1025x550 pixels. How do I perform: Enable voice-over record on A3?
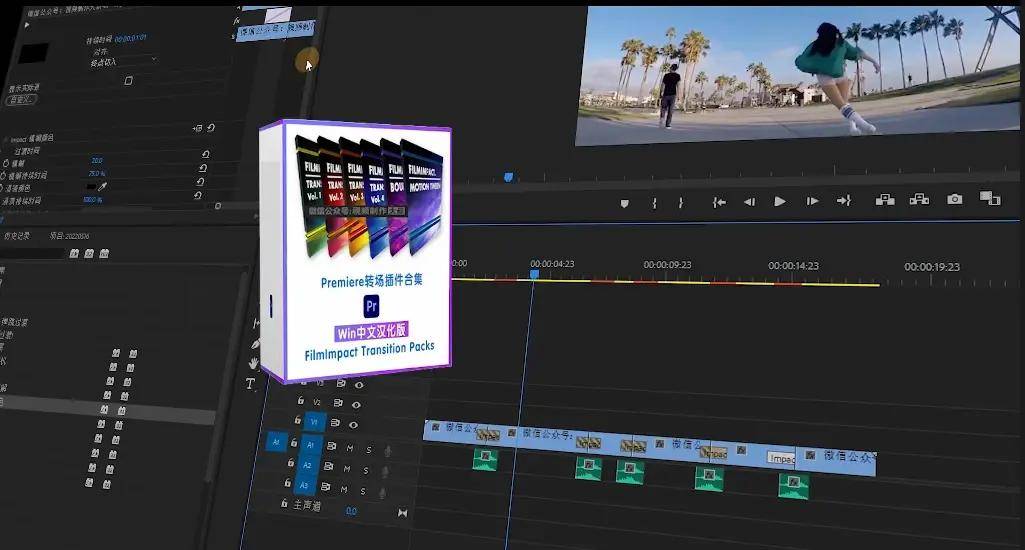[382, 493]
